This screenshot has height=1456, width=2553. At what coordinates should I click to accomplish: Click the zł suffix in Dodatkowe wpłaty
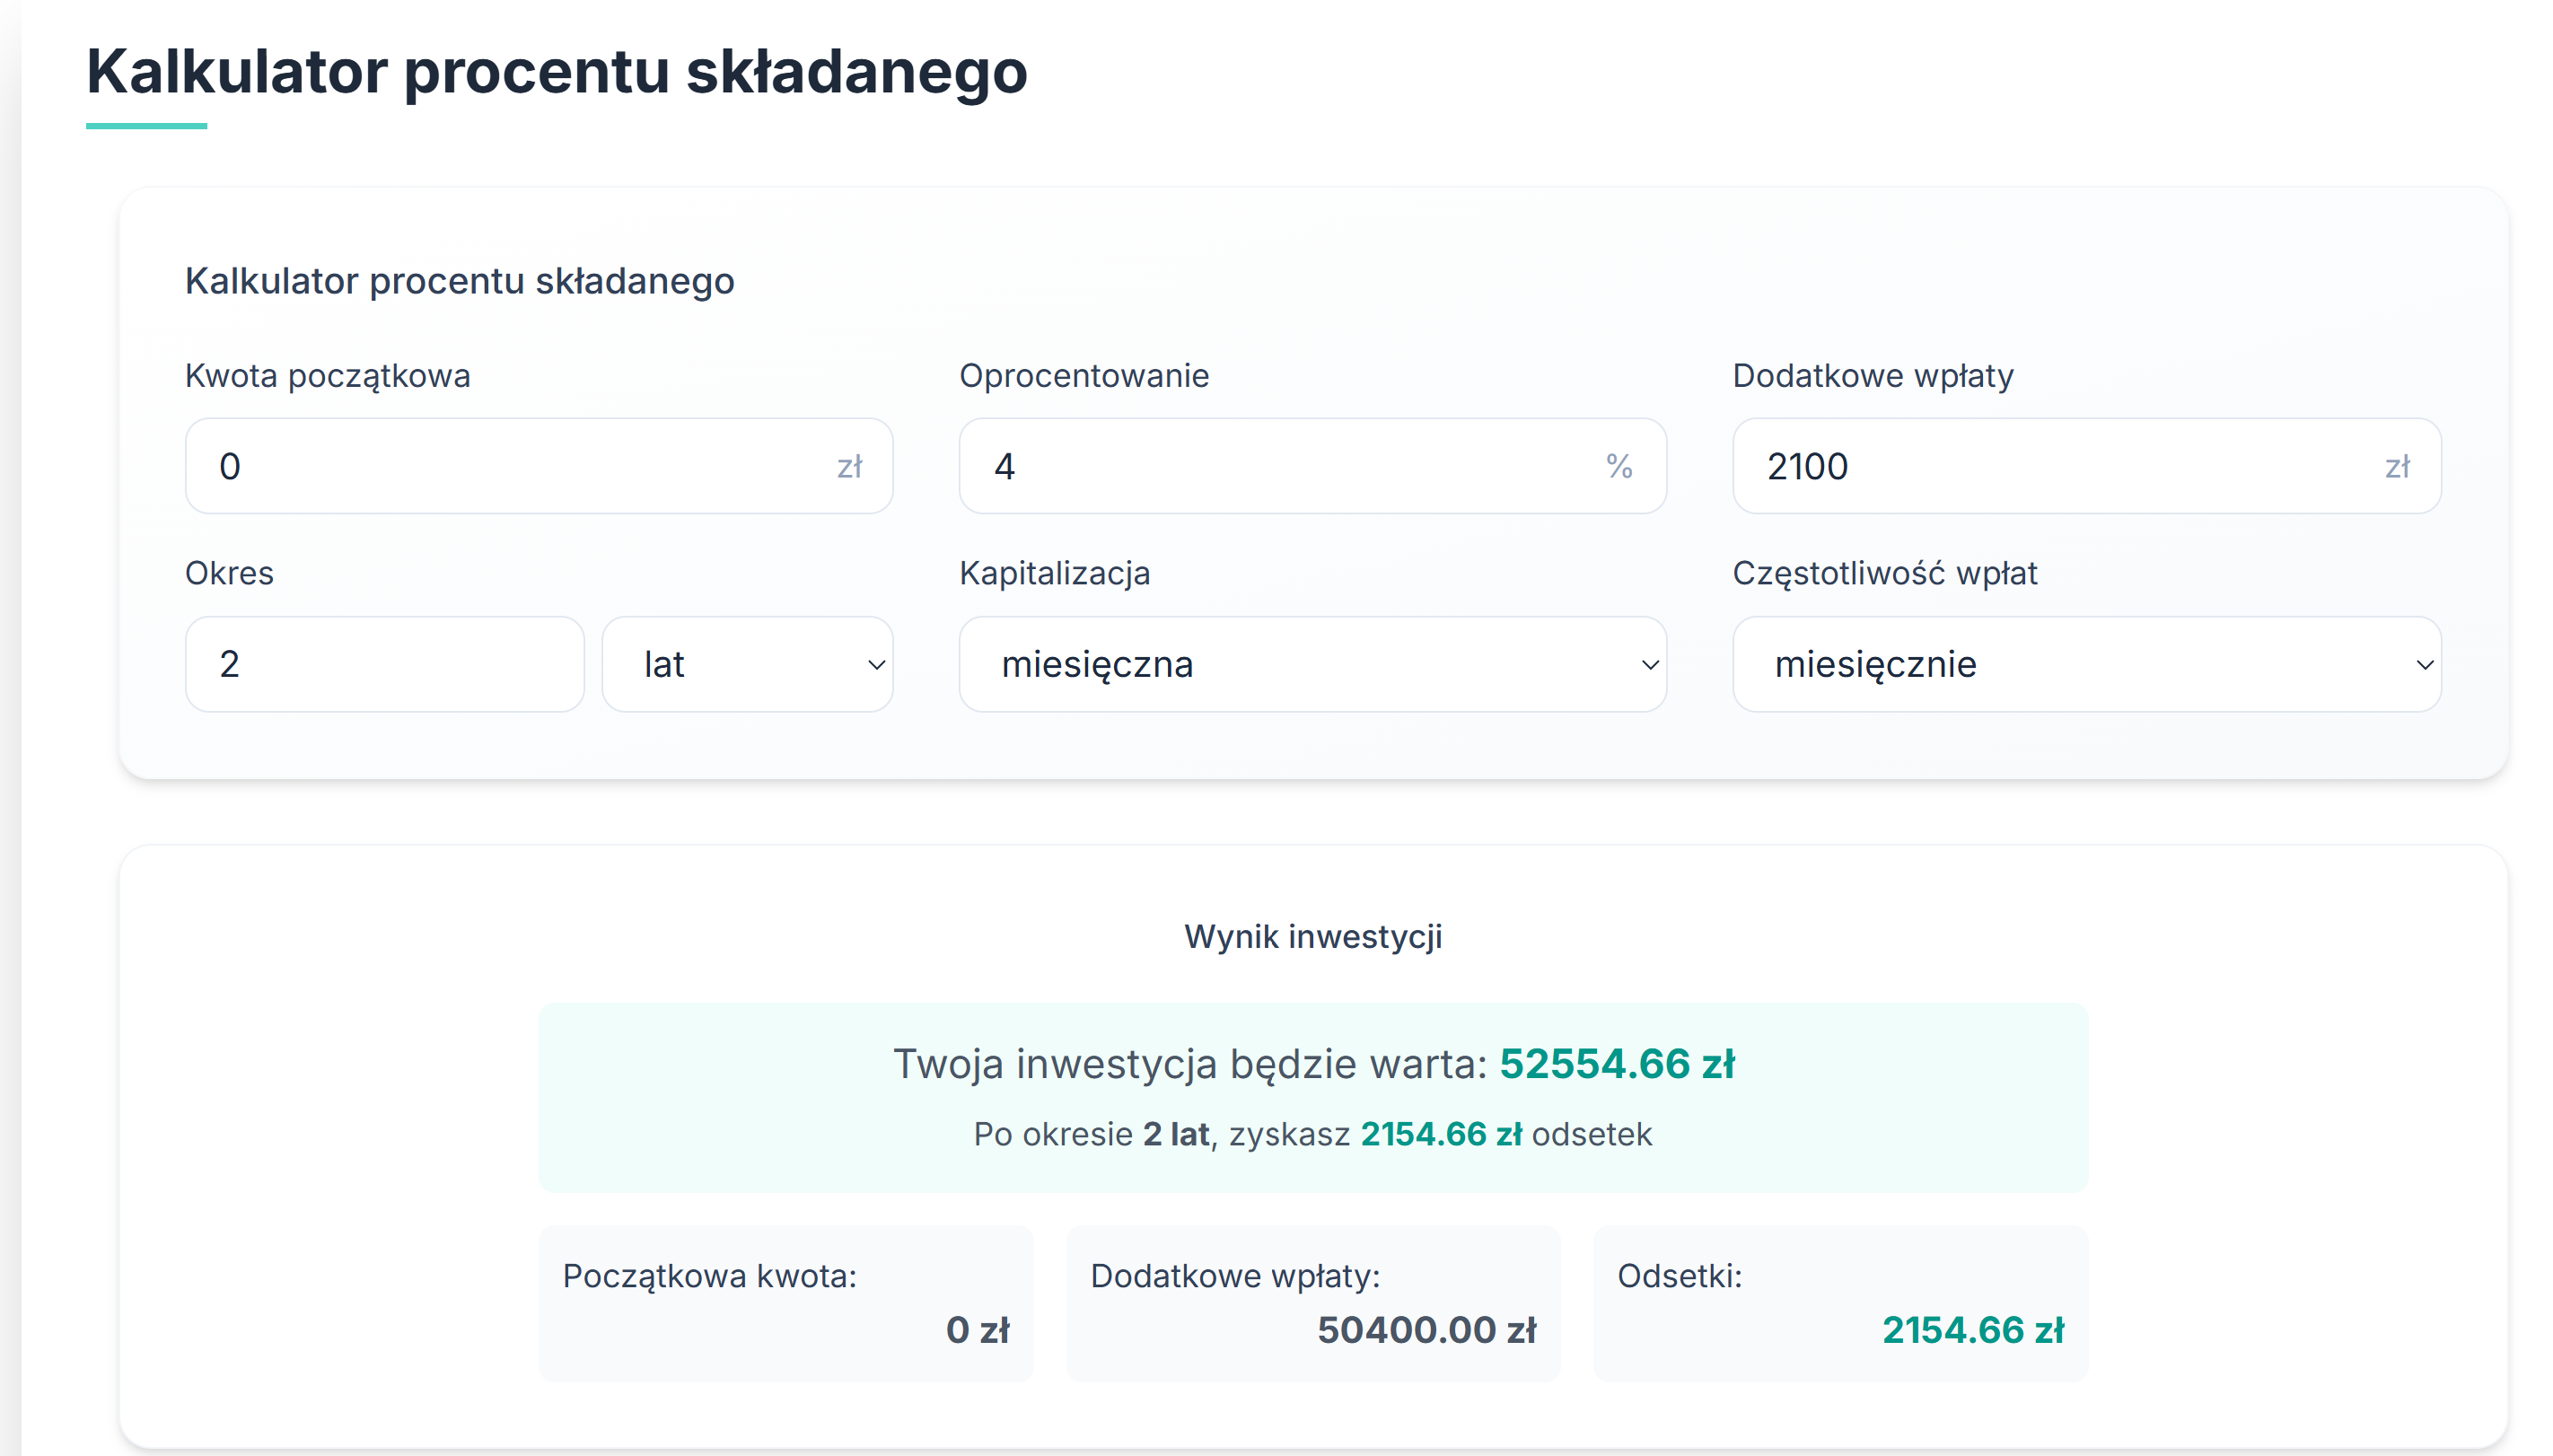point(2397,466)
